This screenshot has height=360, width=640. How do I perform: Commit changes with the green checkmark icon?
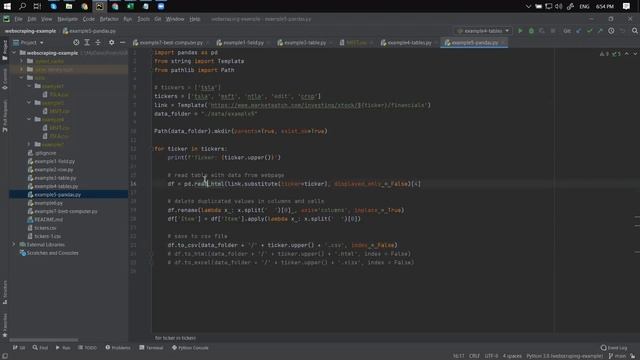(x=589, y=31)
